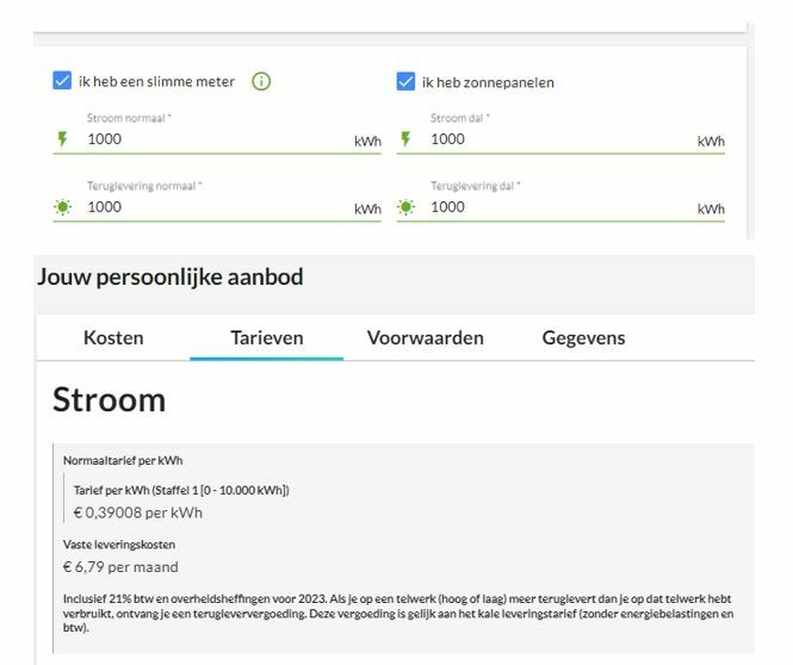The image size is (793, 665).
Task: Click the sun icon beside Teruglevering normaal
Action: pyautogui.click(x=63, y=207)
